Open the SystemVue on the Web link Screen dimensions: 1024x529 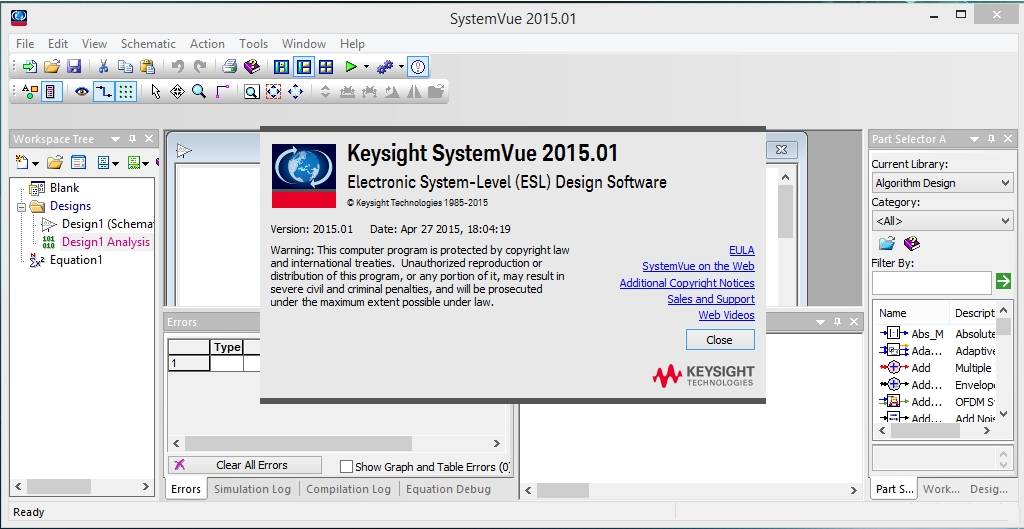698,266
